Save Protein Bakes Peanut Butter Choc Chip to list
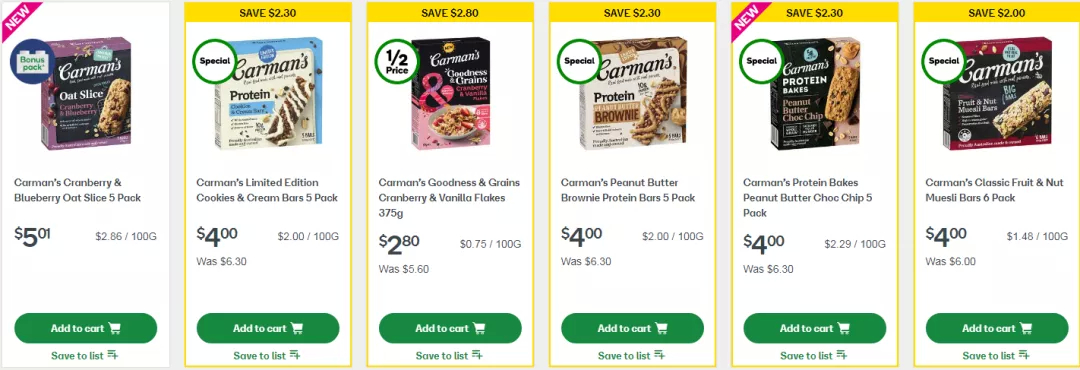Screen dimensions: 1080x370 (x=814, y=356)
